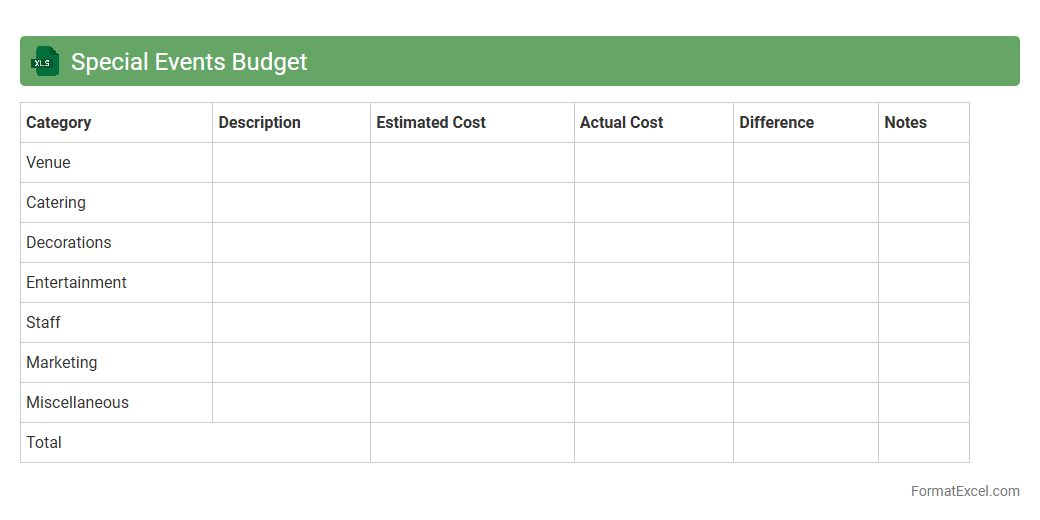Click the Special Events Budget title
The height and width of the screenshot is (520, 1040).
pyautogui.click(x=189, y=62)
